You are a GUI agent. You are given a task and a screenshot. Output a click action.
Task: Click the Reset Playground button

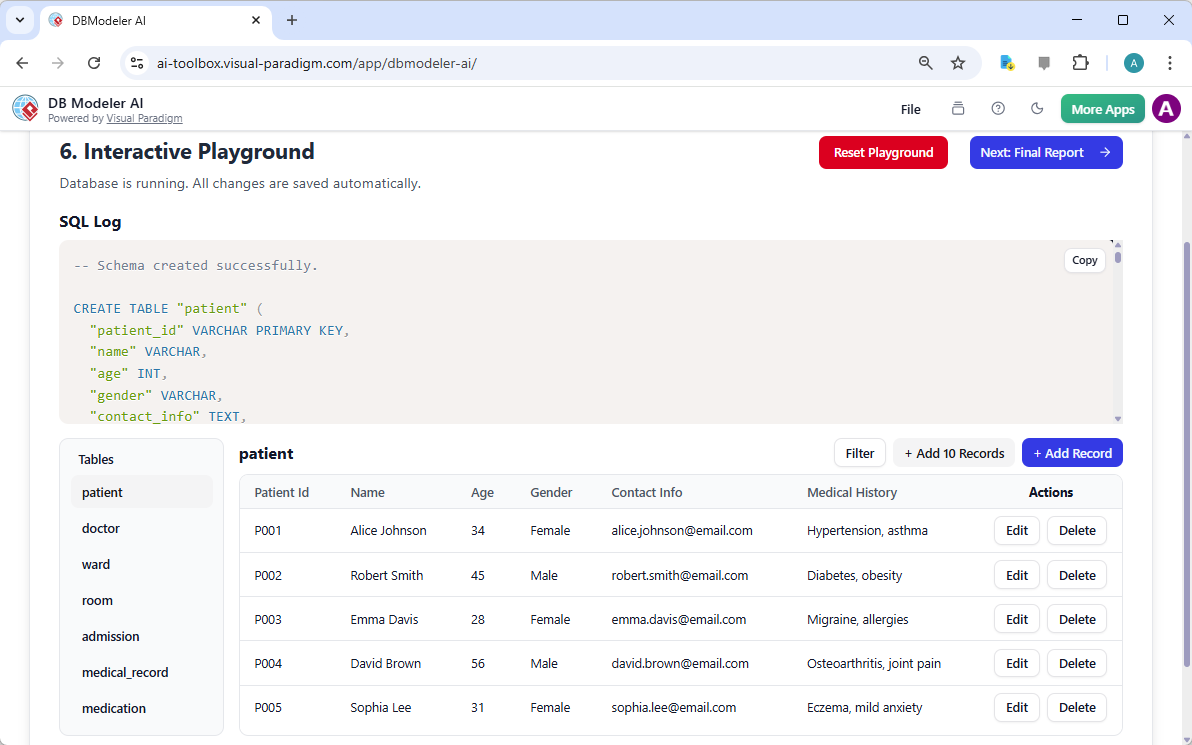(x=883, y=152)
